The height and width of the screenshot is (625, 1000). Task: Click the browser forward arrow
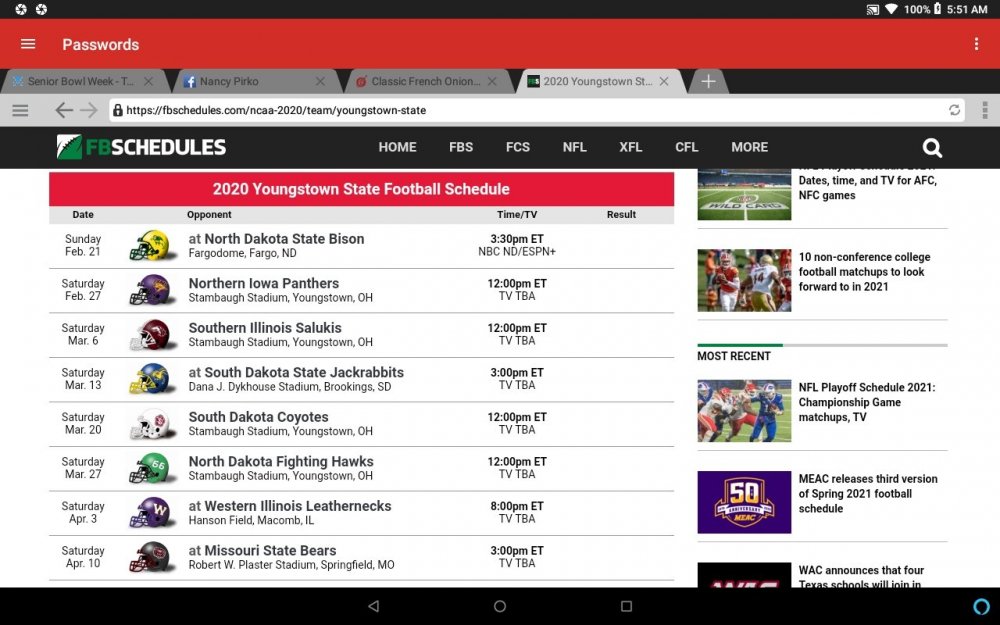89,110
